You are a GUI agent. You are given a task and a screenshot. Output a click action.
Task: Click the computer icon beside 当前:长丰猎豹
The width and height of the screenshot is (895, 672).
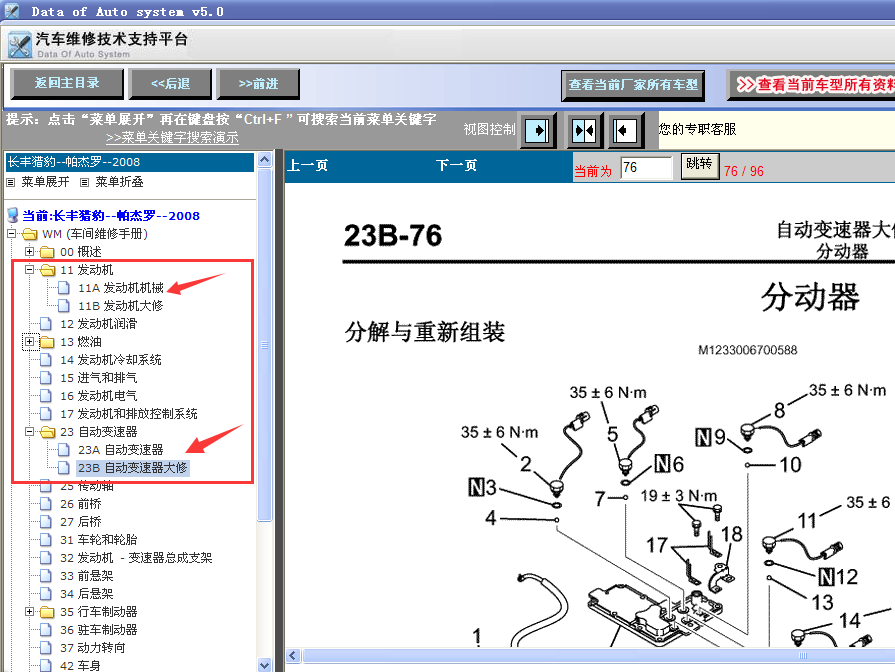click(x=12, y=216)
